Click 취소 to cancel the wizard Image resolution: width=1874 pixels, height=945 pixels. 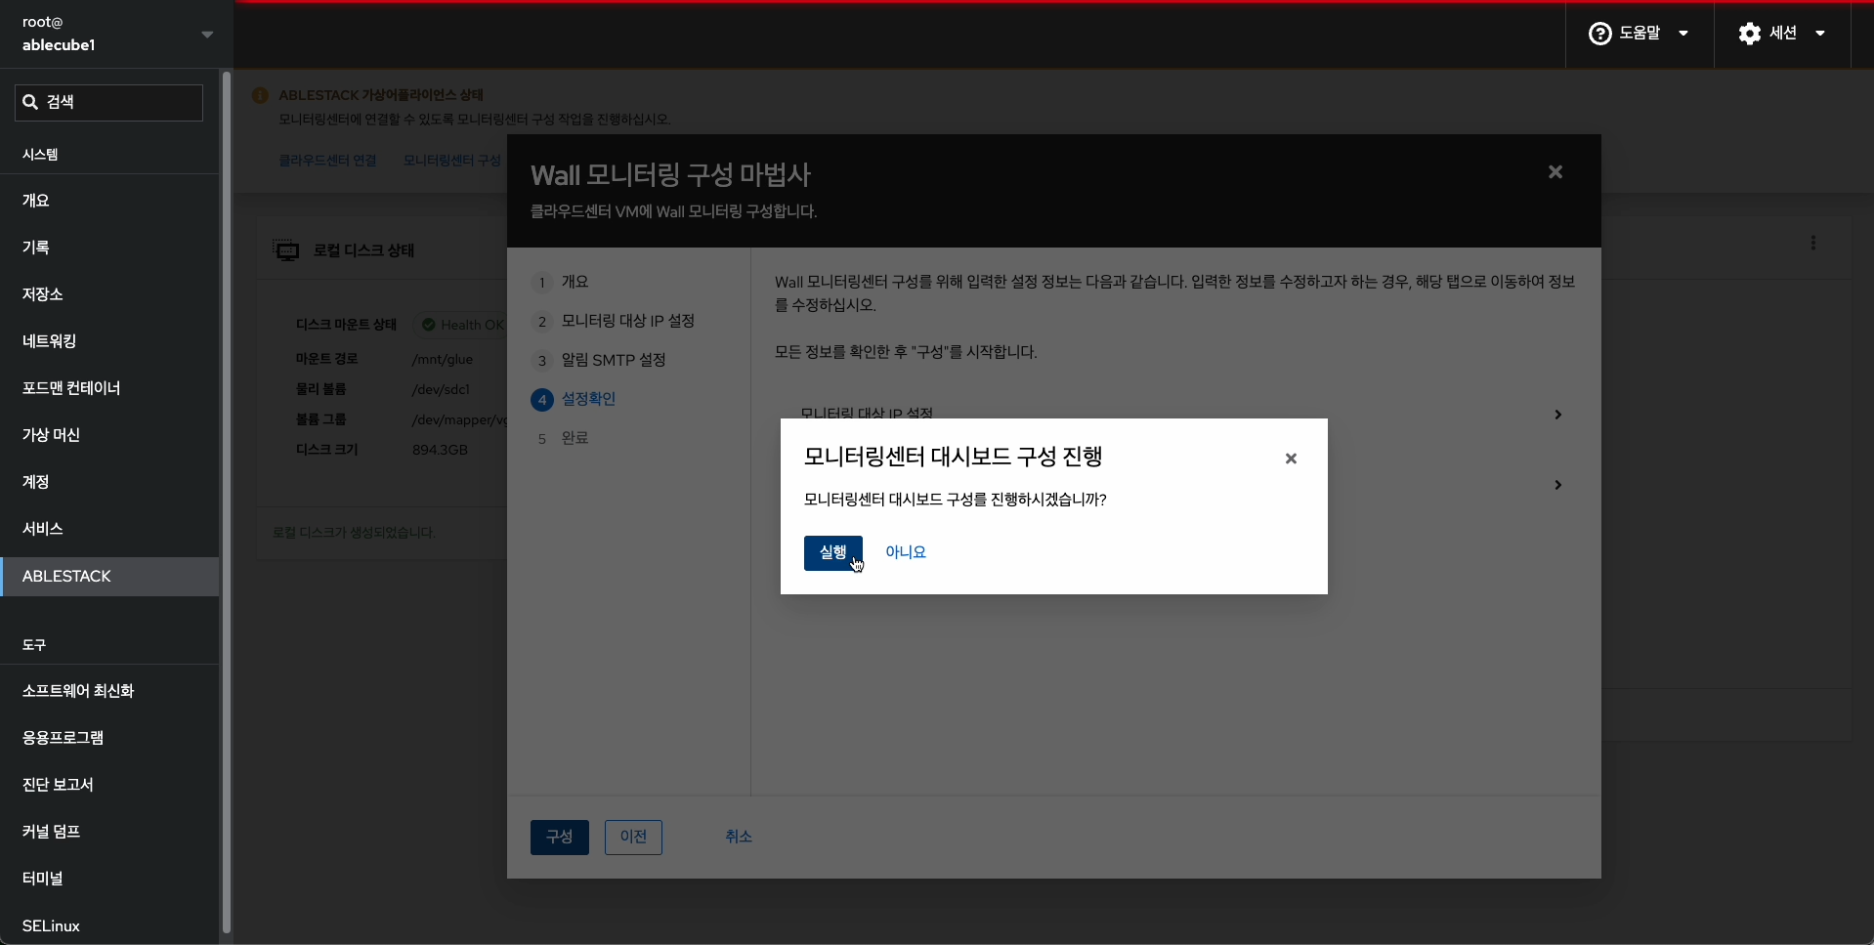(738, 837)
